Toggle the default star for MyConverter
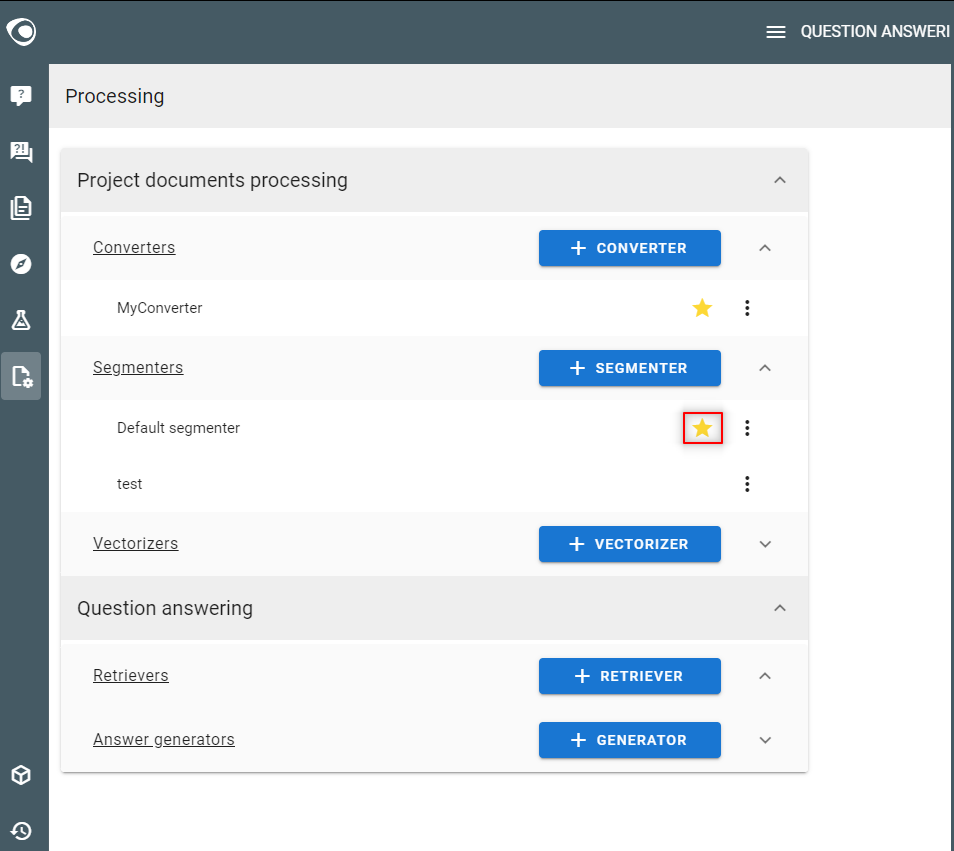The image size is (954, 851). click(702, 308)
